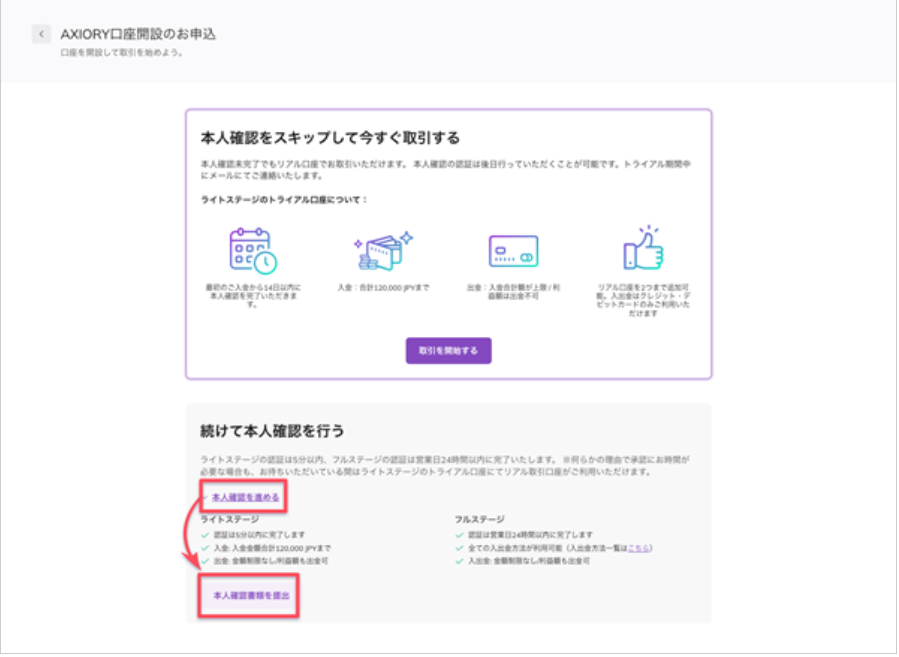Viewport: 899px width, 657px height.
Task: Click the calendar with clock icon
Action: 253,250
